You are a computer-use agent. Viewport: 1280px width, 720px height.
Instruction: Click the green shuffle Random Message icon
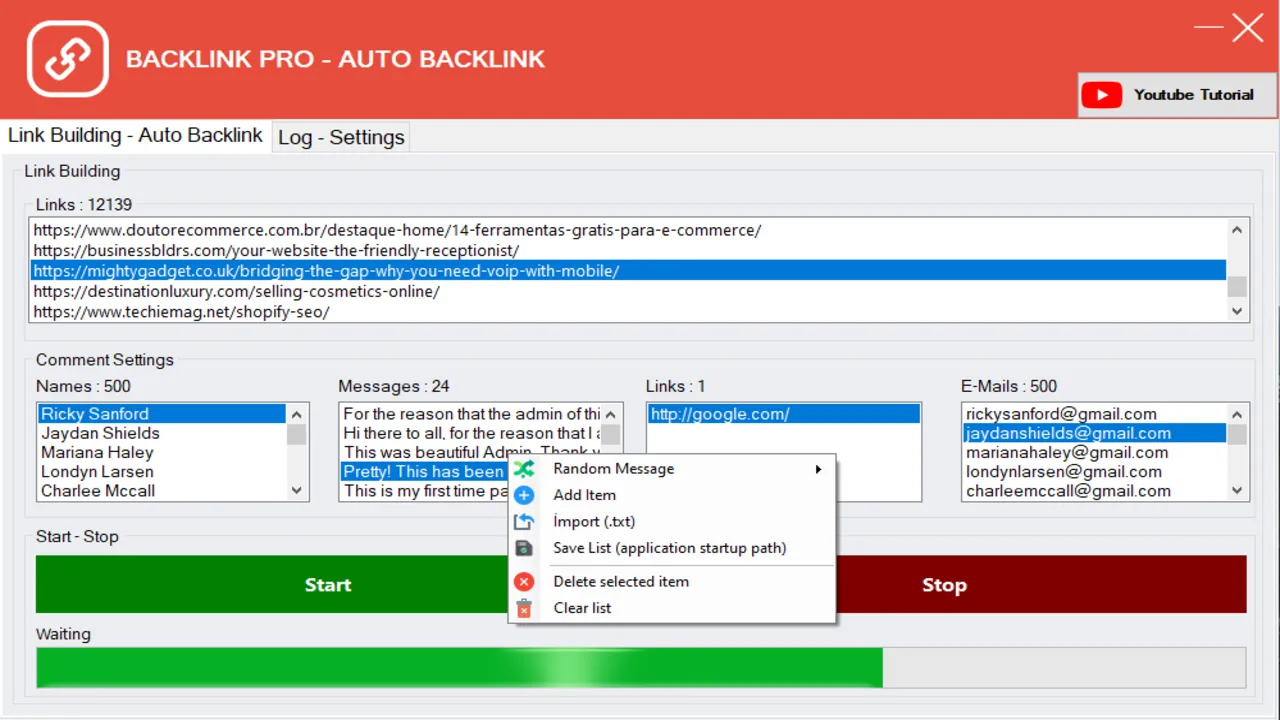pyautogui.click(x=524, y=469)
